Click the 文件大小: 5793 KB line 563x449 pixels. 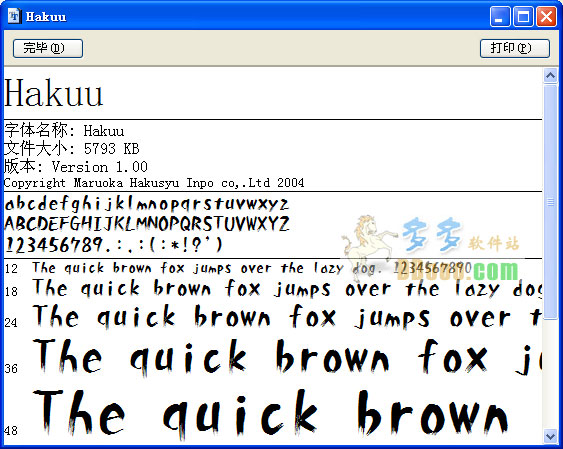click(x=72, y=148)
